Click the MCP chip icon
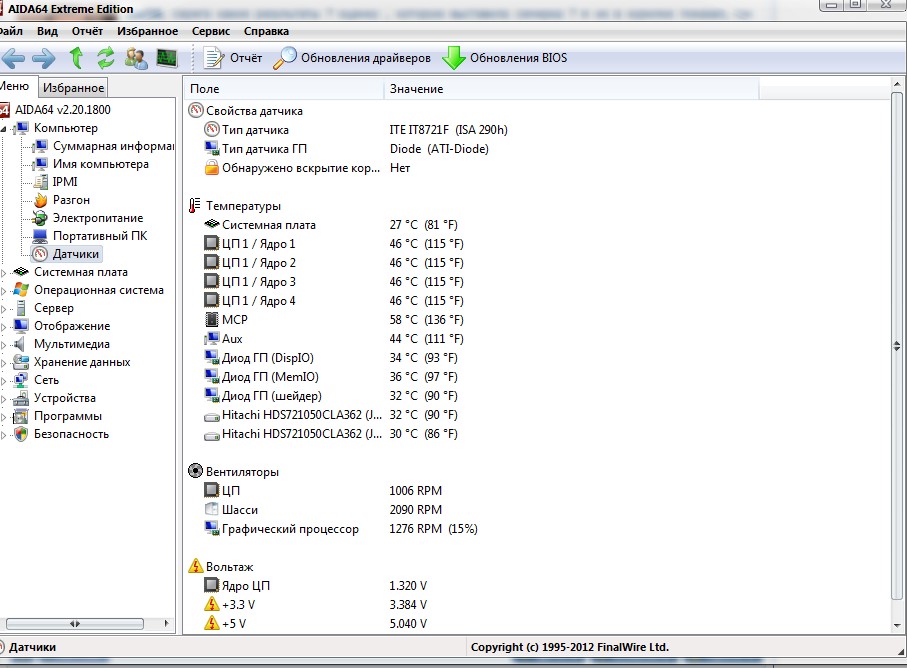Screen dimensions: 907x668 pyautogui.click(x=212, y=319)
